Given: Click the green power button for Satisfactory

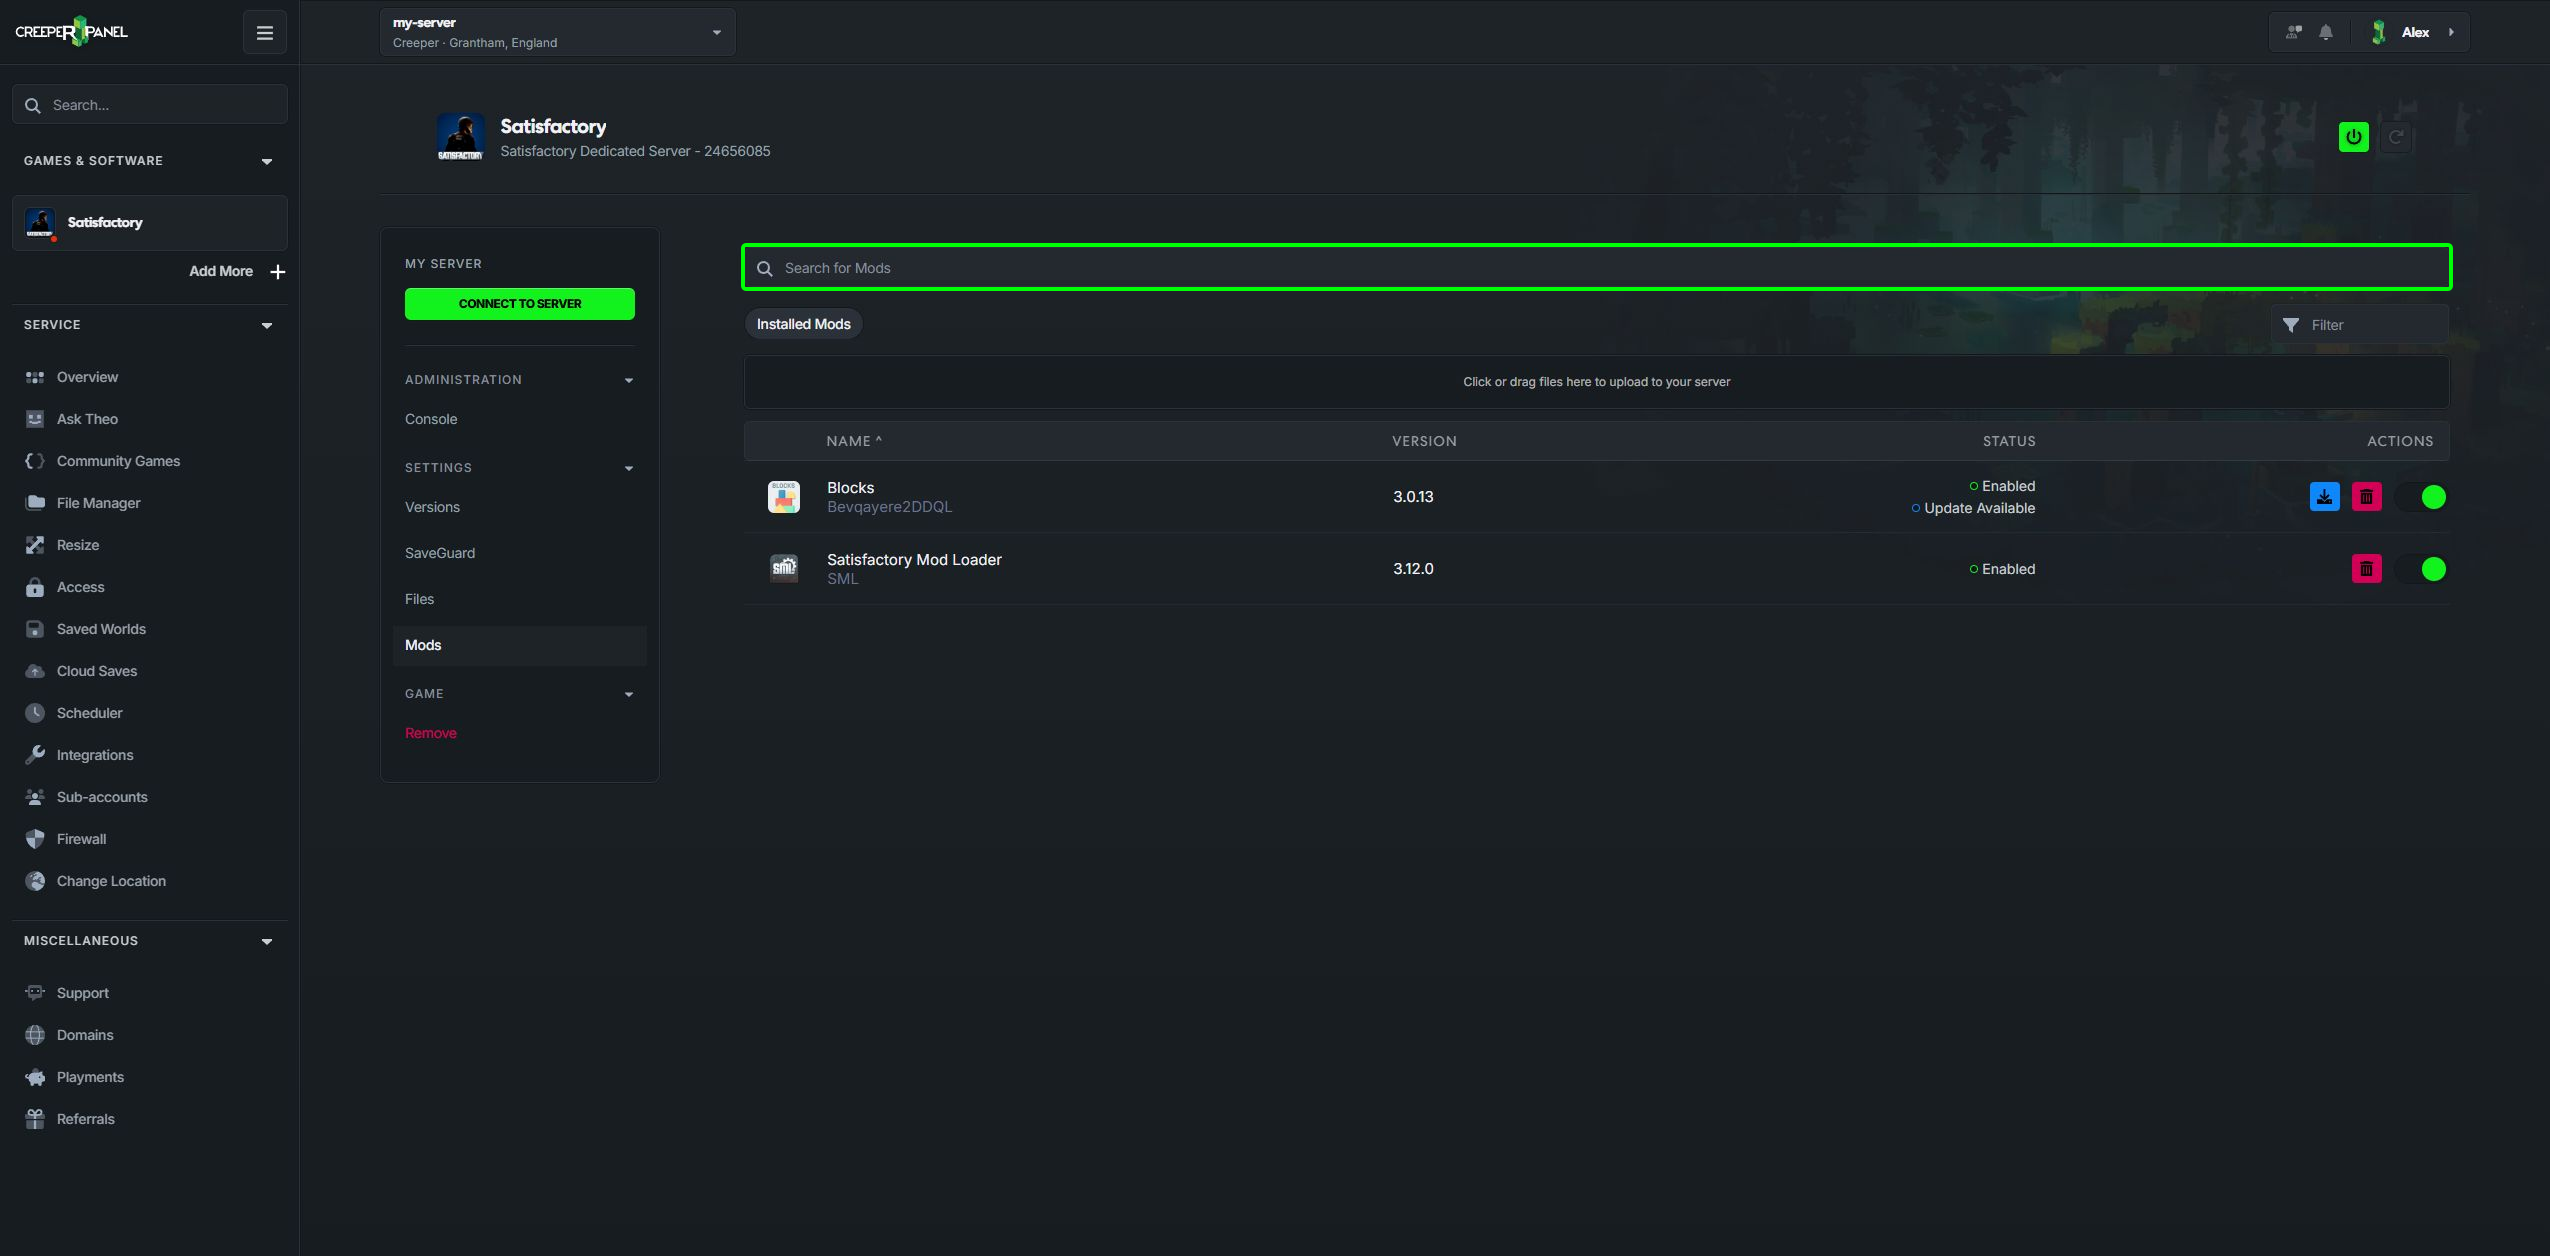Looking at the screenshot, I should pyautogui.click(x=2353, y=137).
